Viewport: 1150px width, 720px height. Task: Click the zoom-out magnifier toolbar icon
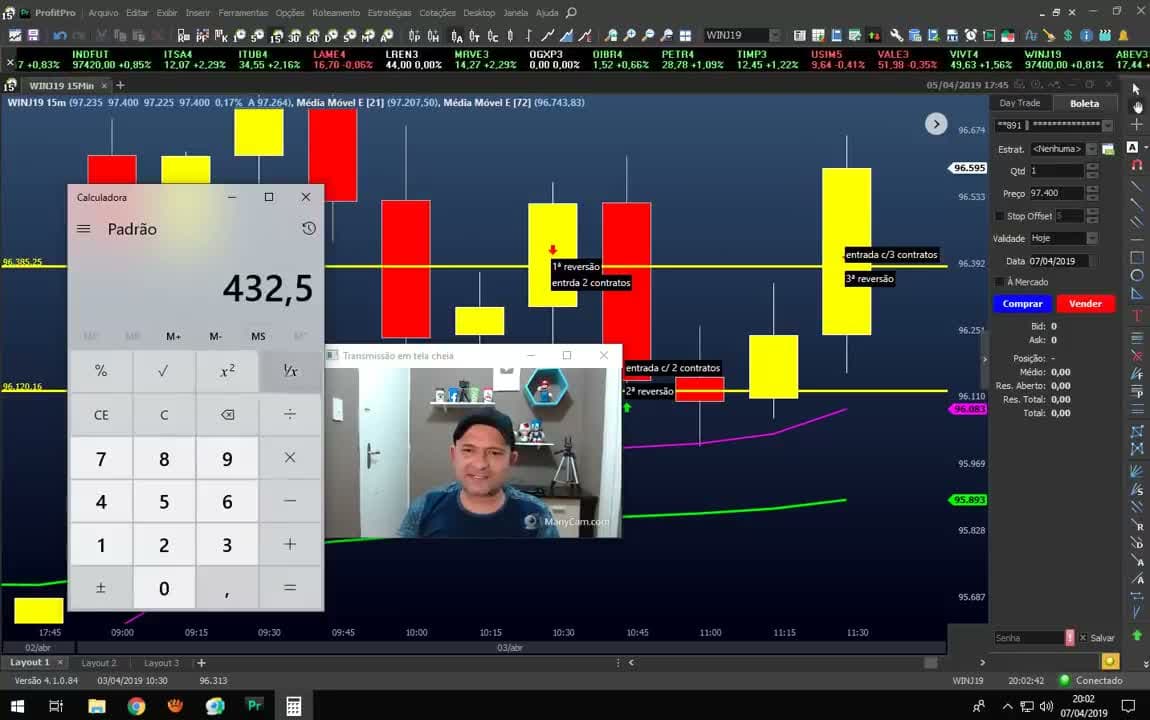(648, 35)
